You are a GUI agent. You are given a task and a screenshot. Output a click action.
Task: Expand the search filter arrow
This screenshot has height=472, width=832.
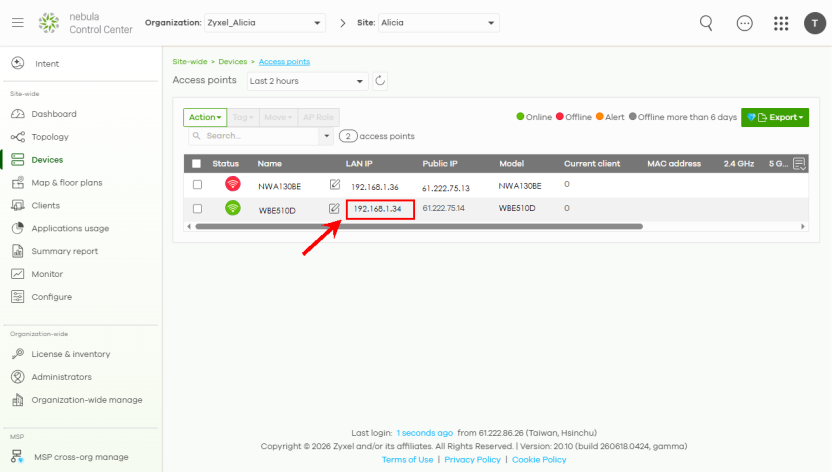pos(326,136)
